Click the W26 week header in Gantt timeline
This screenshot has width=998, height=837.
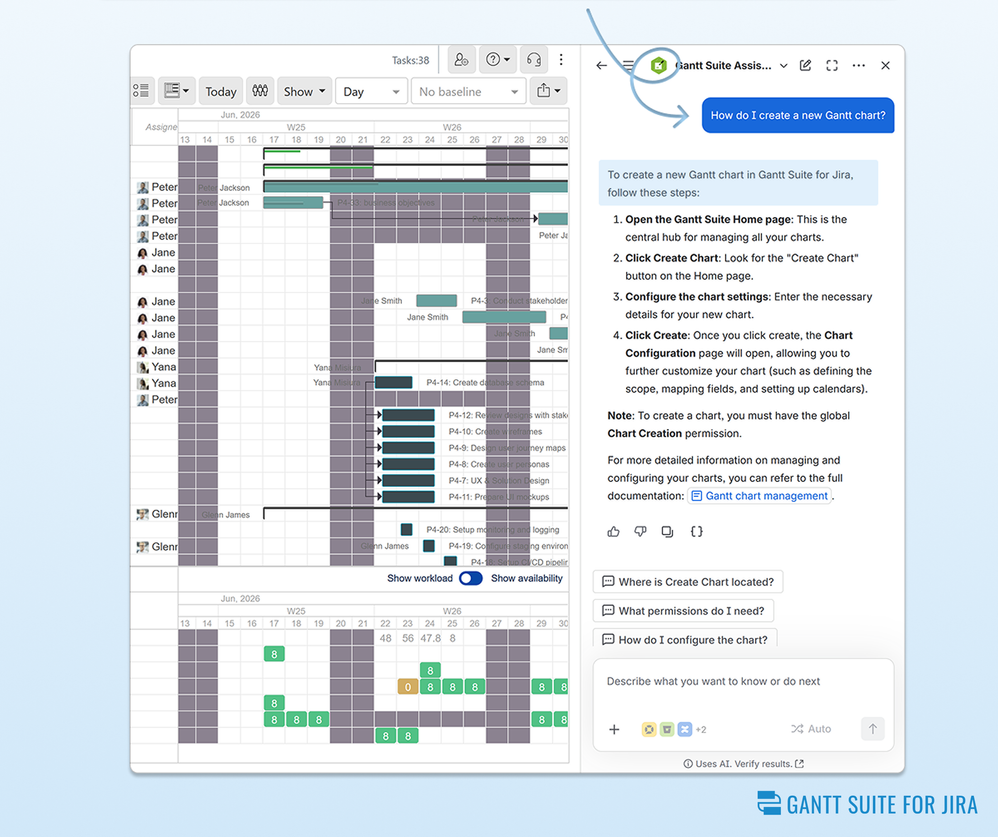point(452,127)
